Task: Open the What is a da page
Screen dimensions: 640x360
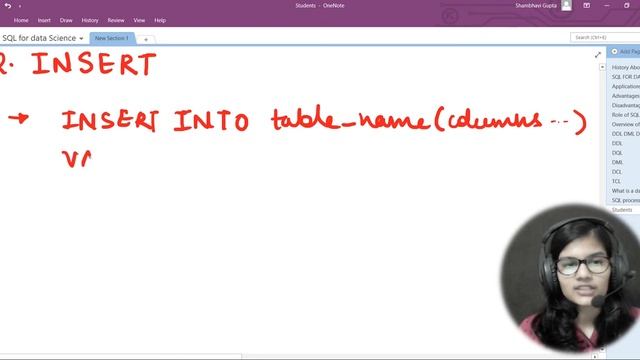Action: pos(625,191)
